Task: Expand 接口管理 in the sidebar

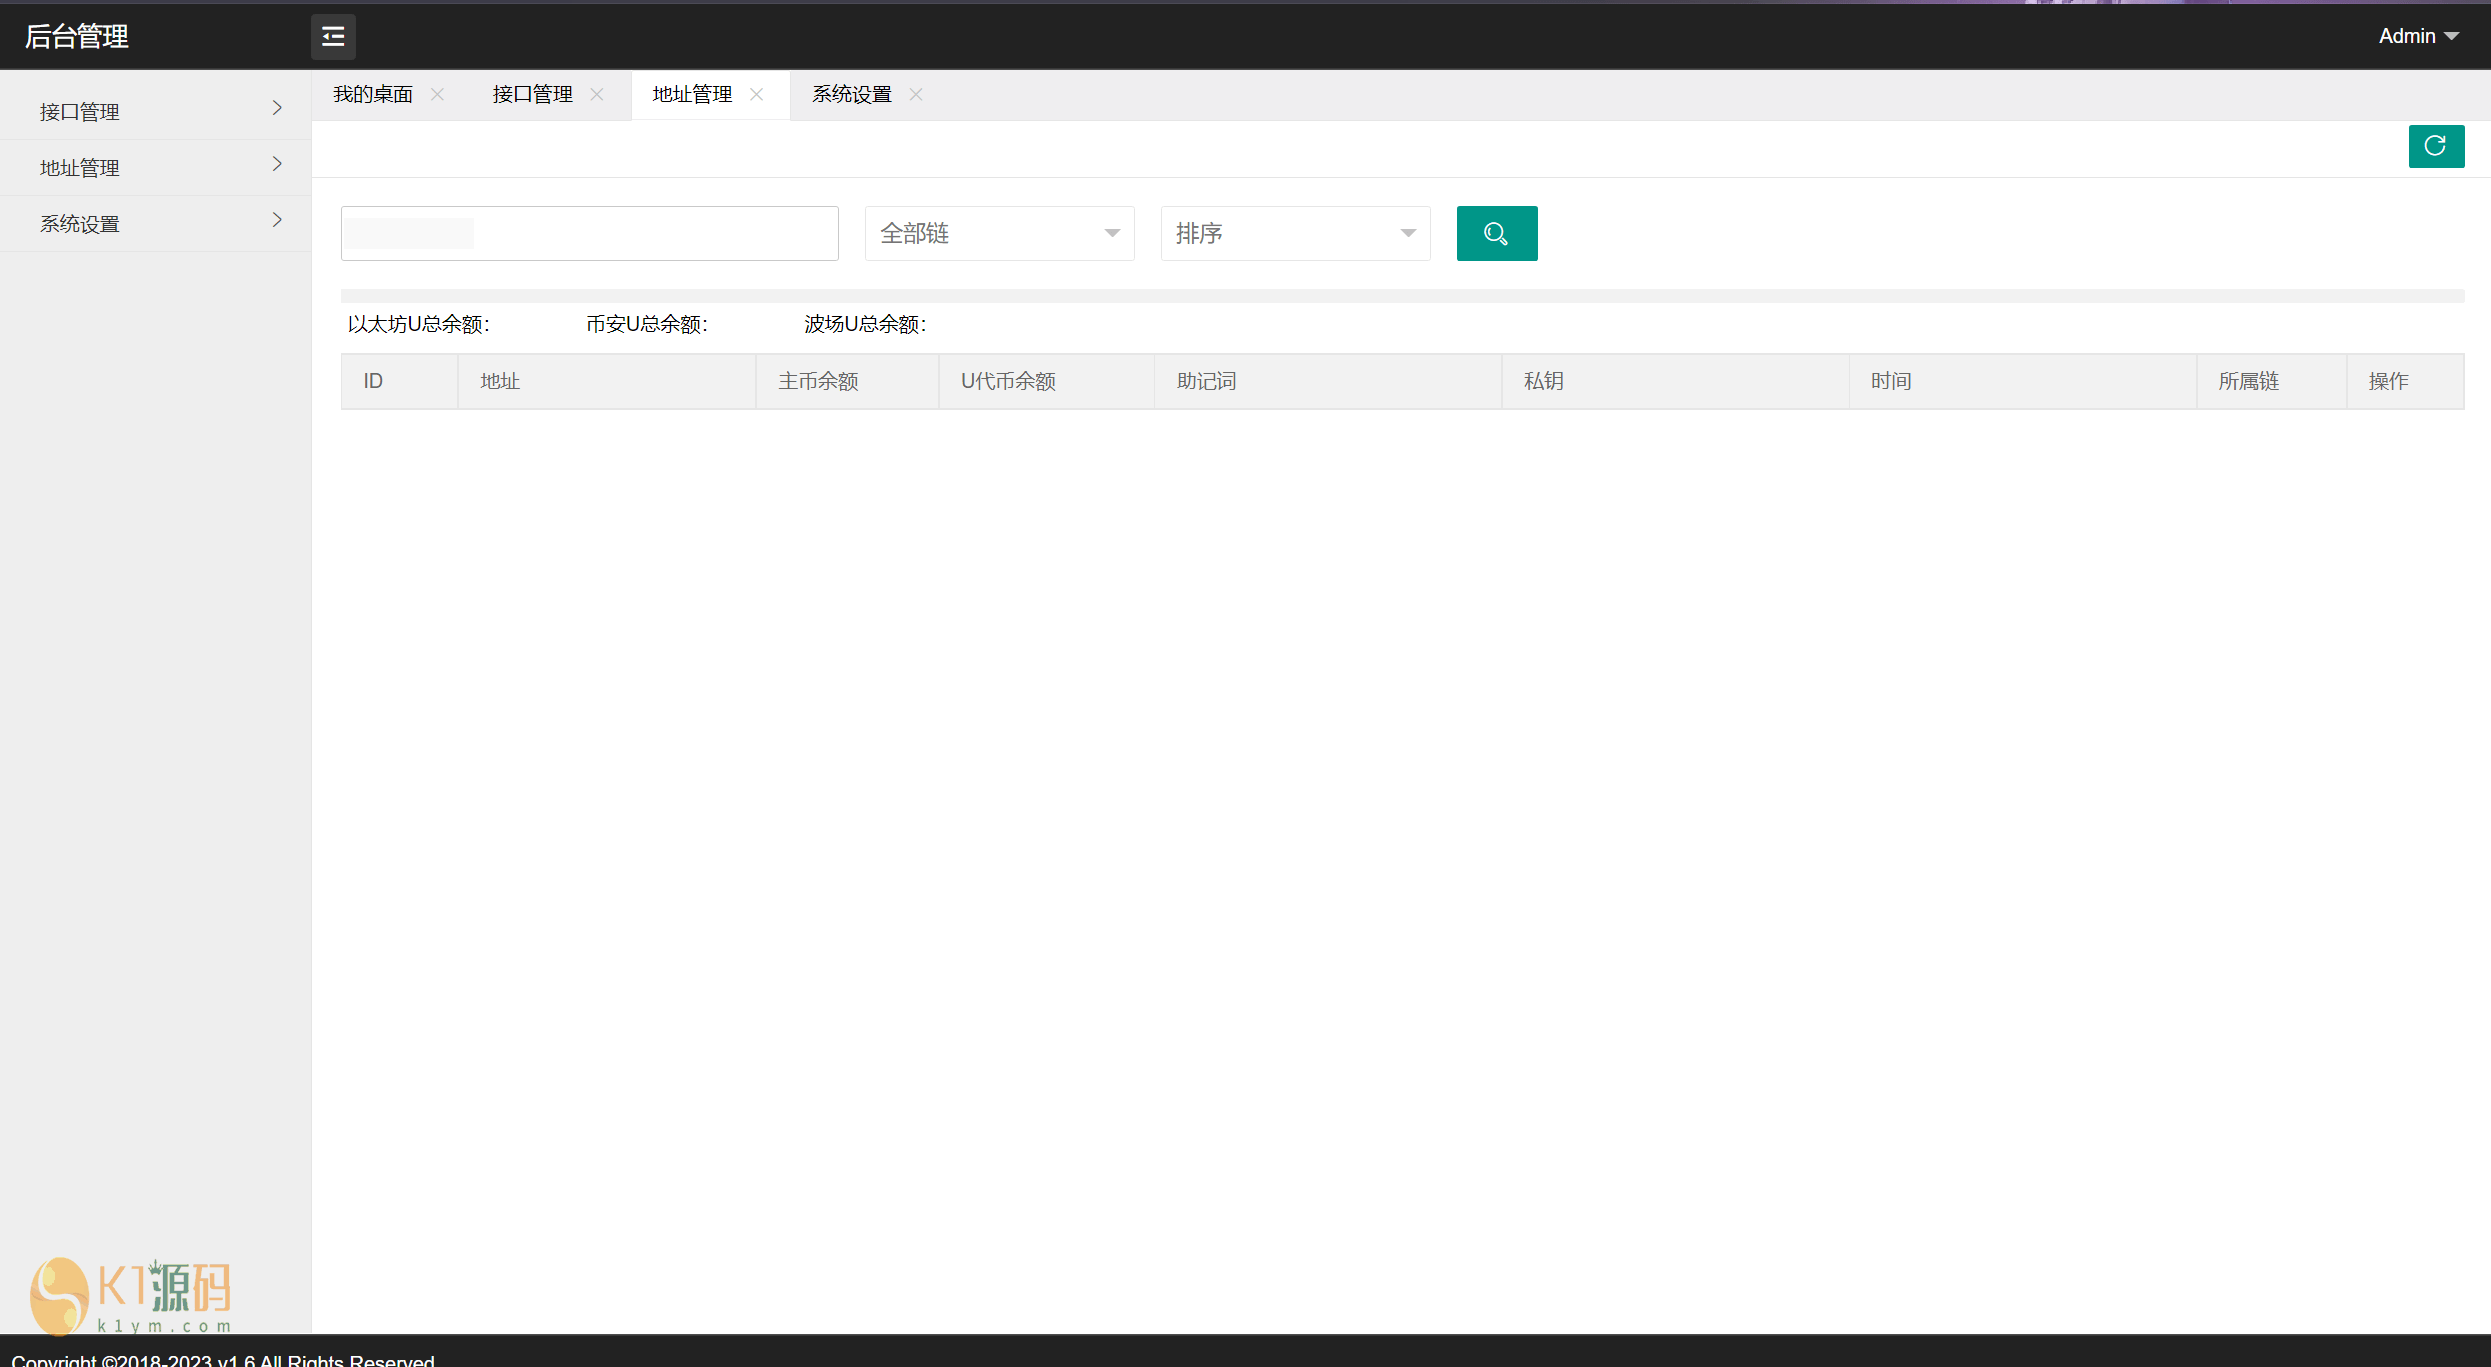Action: click(x=155, y=111)
